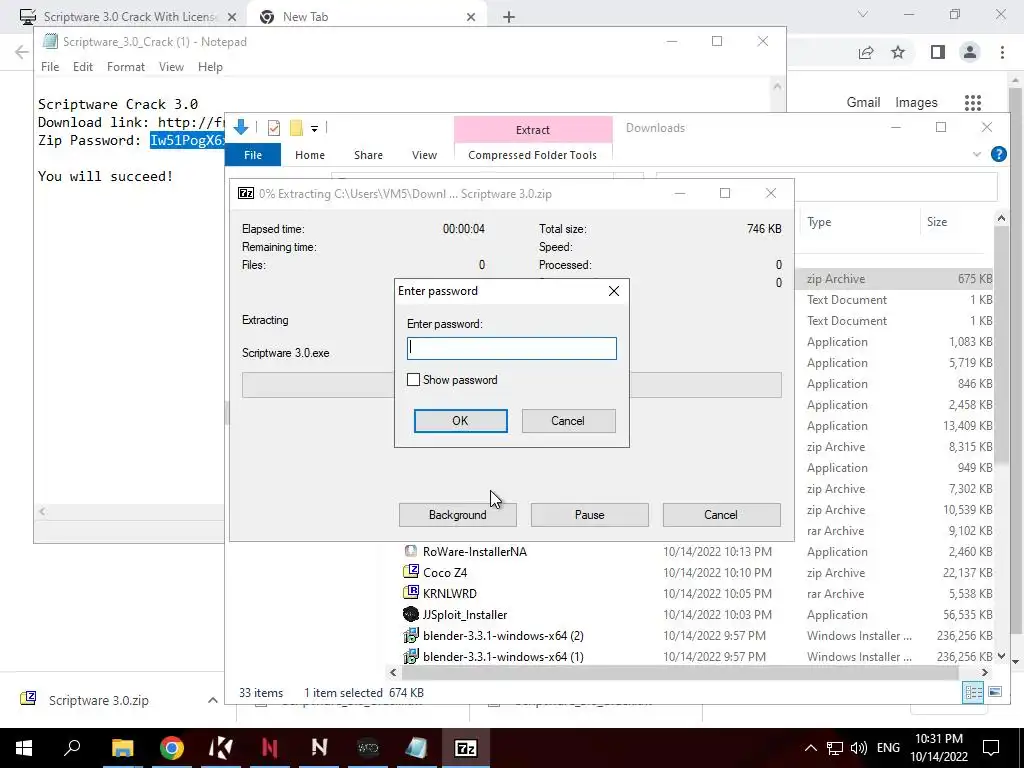This screenshot has height=768, width=1024.
Task: Open Google apps grid
Action: pyautogui.click(x=972, y=103)
